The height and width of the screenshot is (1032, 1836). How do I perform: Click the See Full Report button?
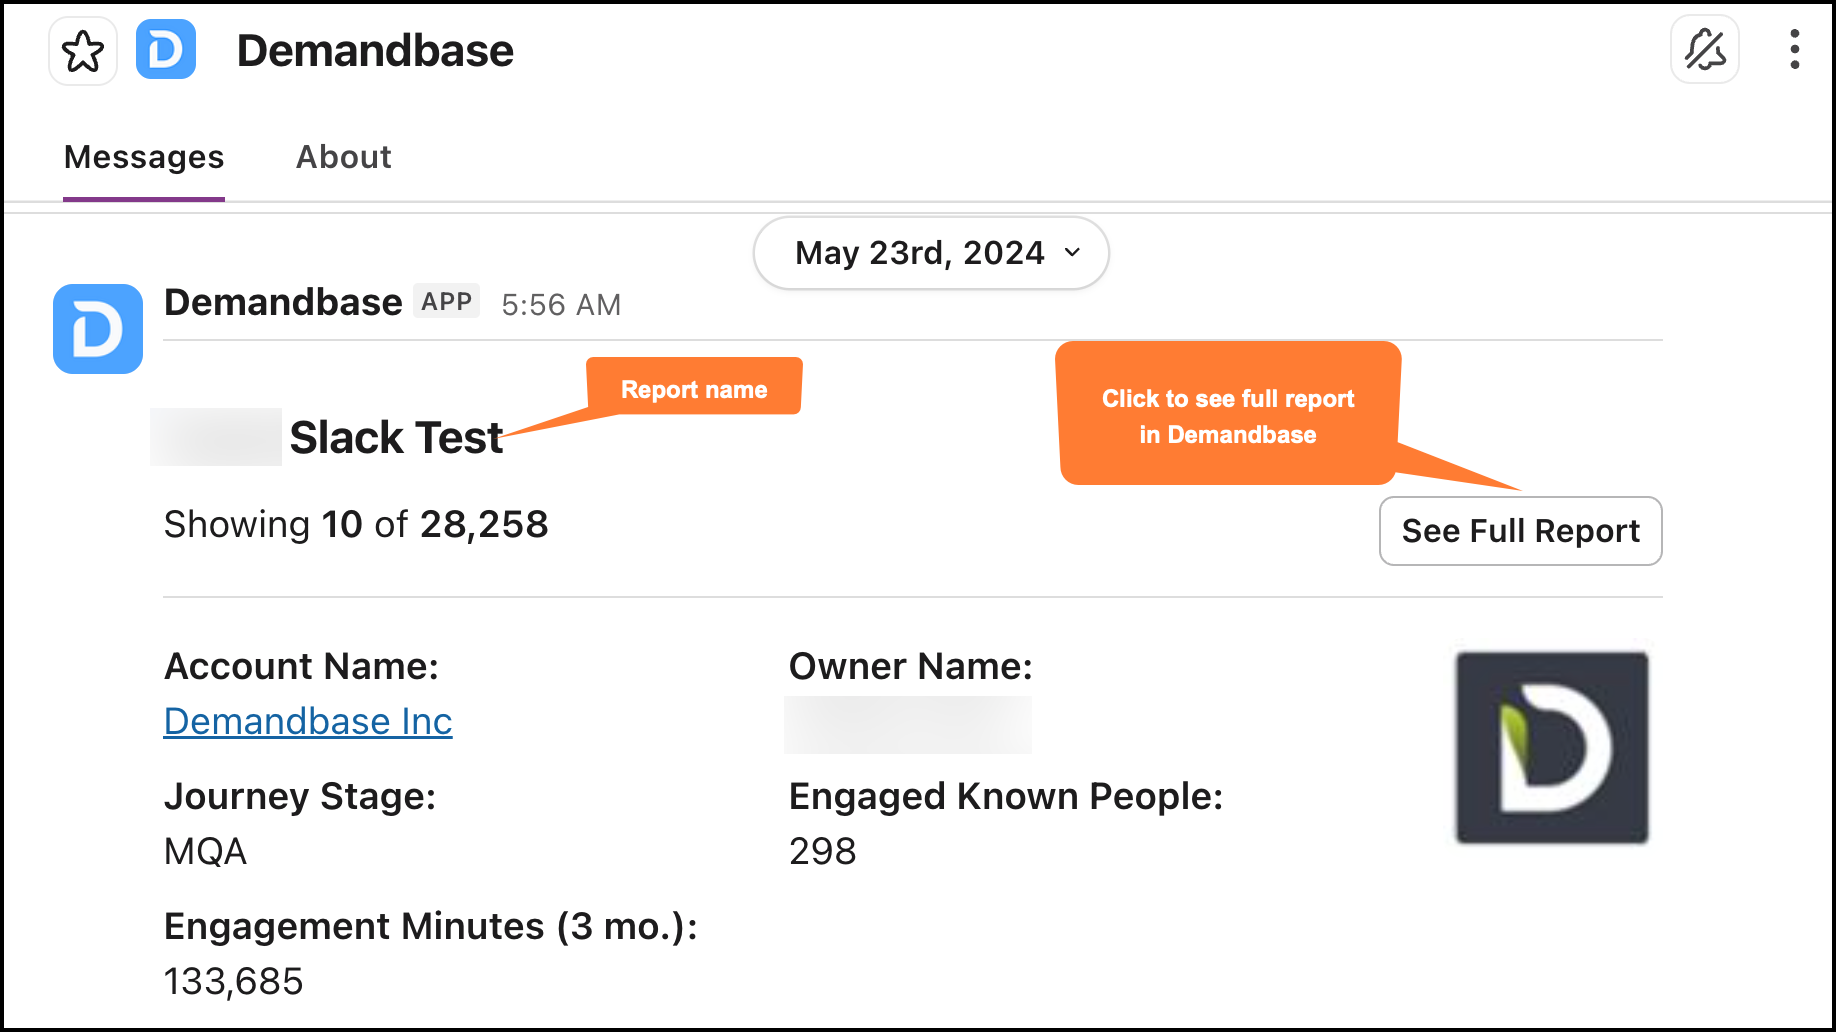(1521, 531)
